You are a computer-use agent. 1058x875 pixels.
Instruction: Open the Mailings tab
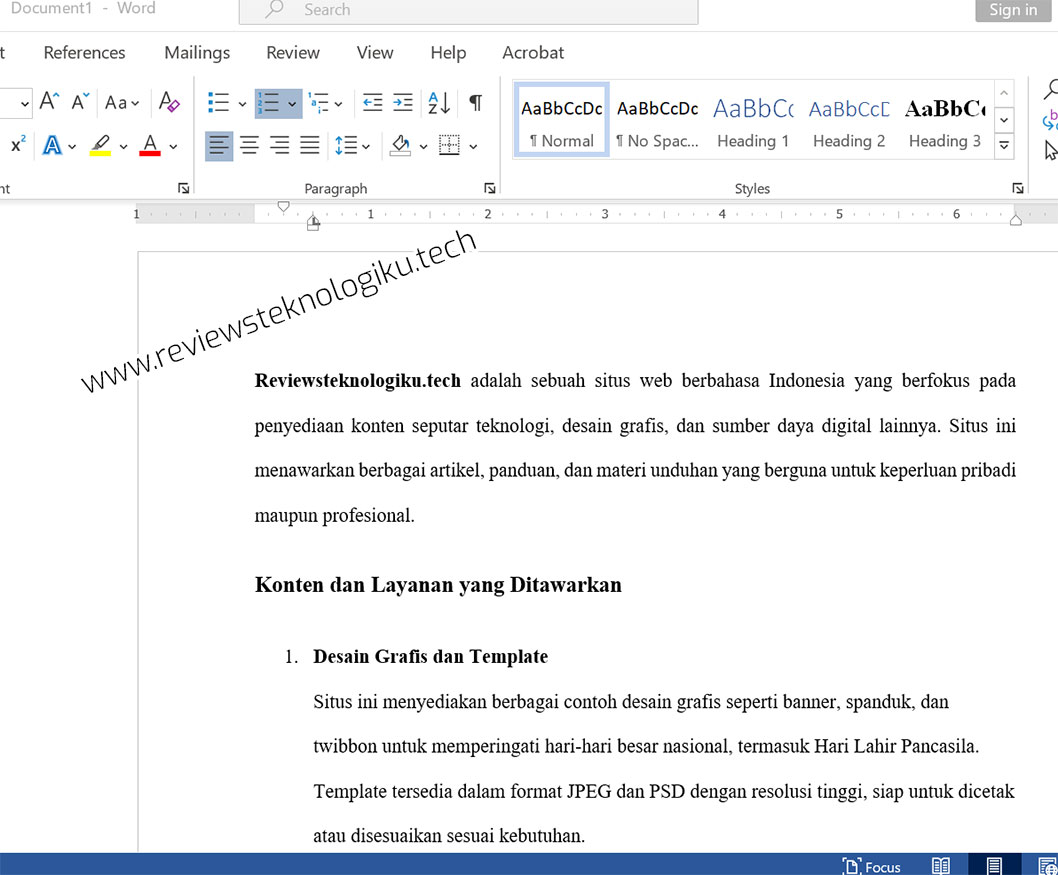tap(197, 53)
